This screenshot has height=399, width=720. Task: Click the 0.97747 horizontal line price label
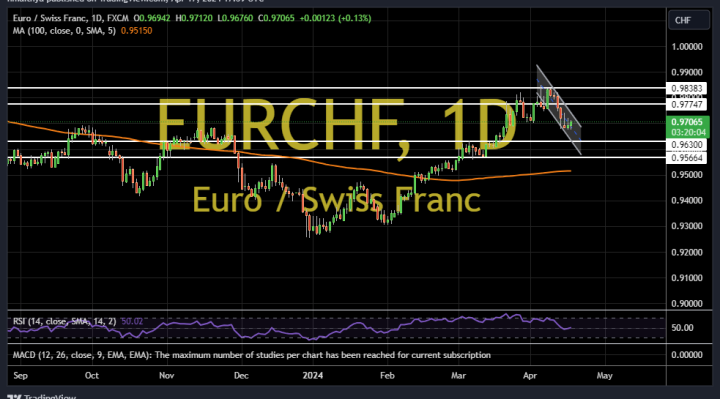click(686, 104)
